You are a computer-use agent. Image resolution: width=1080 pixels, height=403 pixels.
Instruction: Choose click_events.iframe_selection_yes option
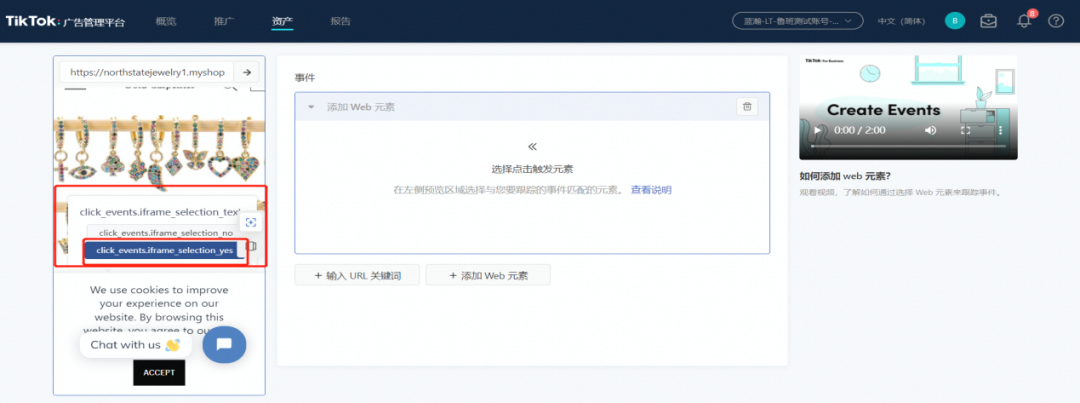[x=165, y=250]
